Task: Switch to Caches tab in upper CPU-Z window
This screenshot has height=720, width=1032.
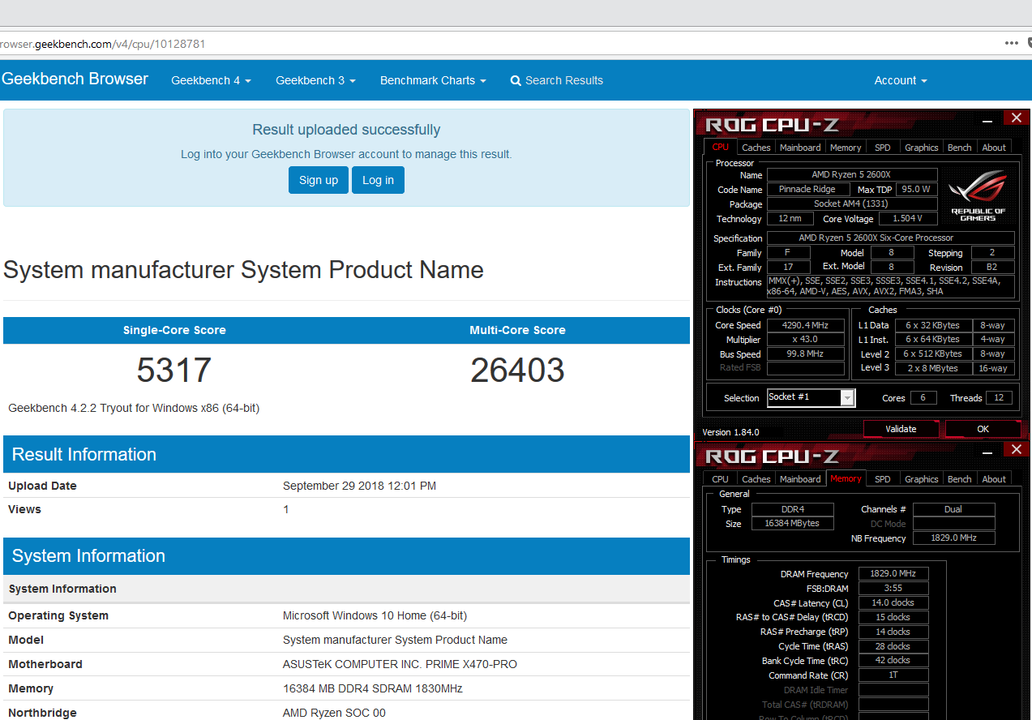Action: point(756,148)
